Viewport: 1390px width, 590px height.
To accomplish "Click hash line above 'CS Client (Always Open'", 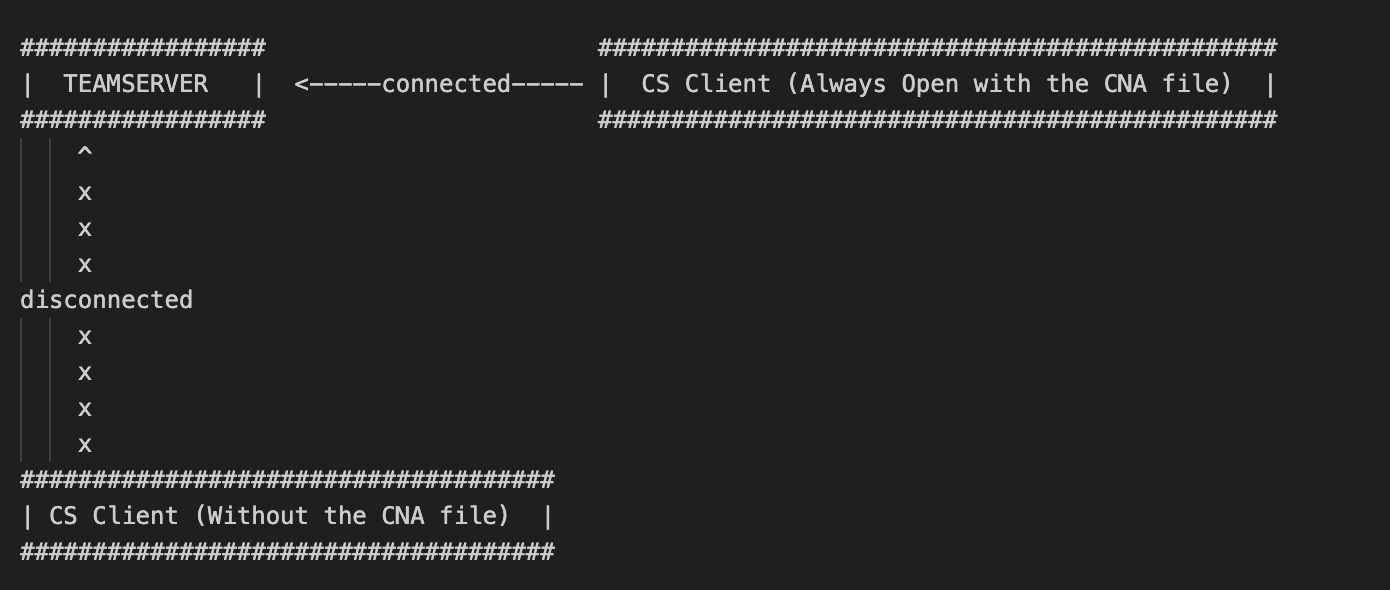I will (x=937, y=48).
